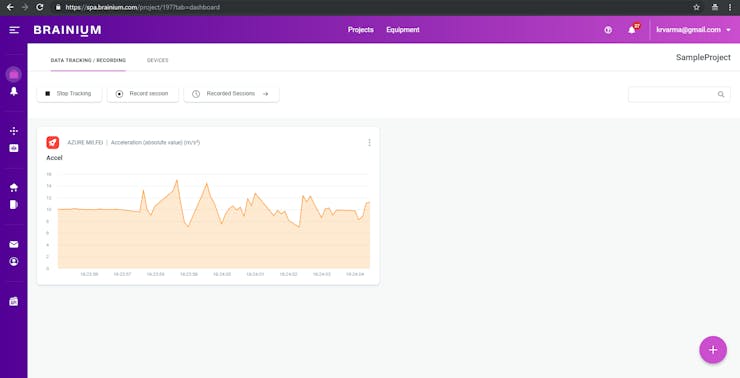Open the sidebar robot icon
The image size is (740, 378).
point(14,148)
